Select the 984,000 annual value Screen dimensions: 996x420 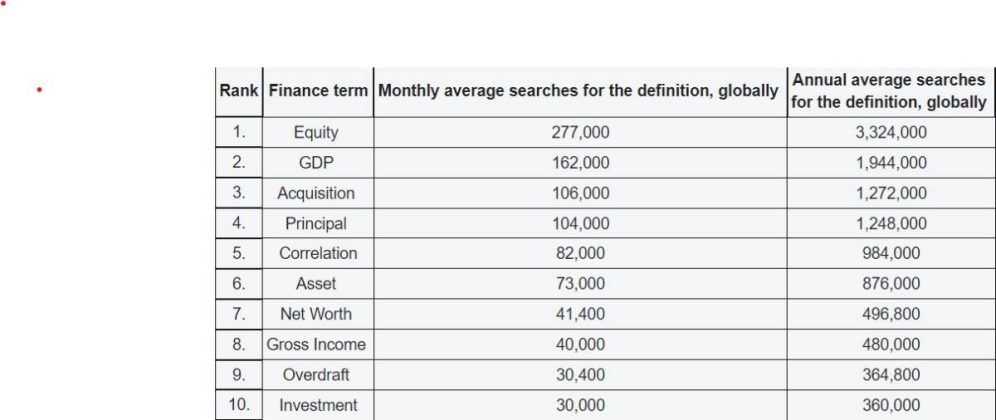coord(888,253)
